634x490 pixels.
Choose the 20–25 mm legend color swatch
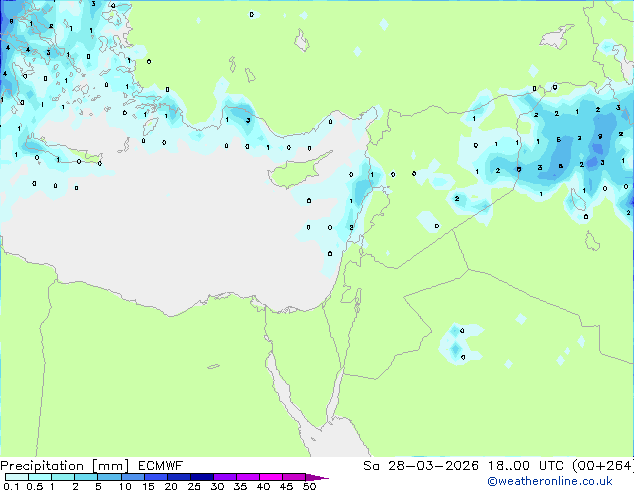click(x=179, y=477)
